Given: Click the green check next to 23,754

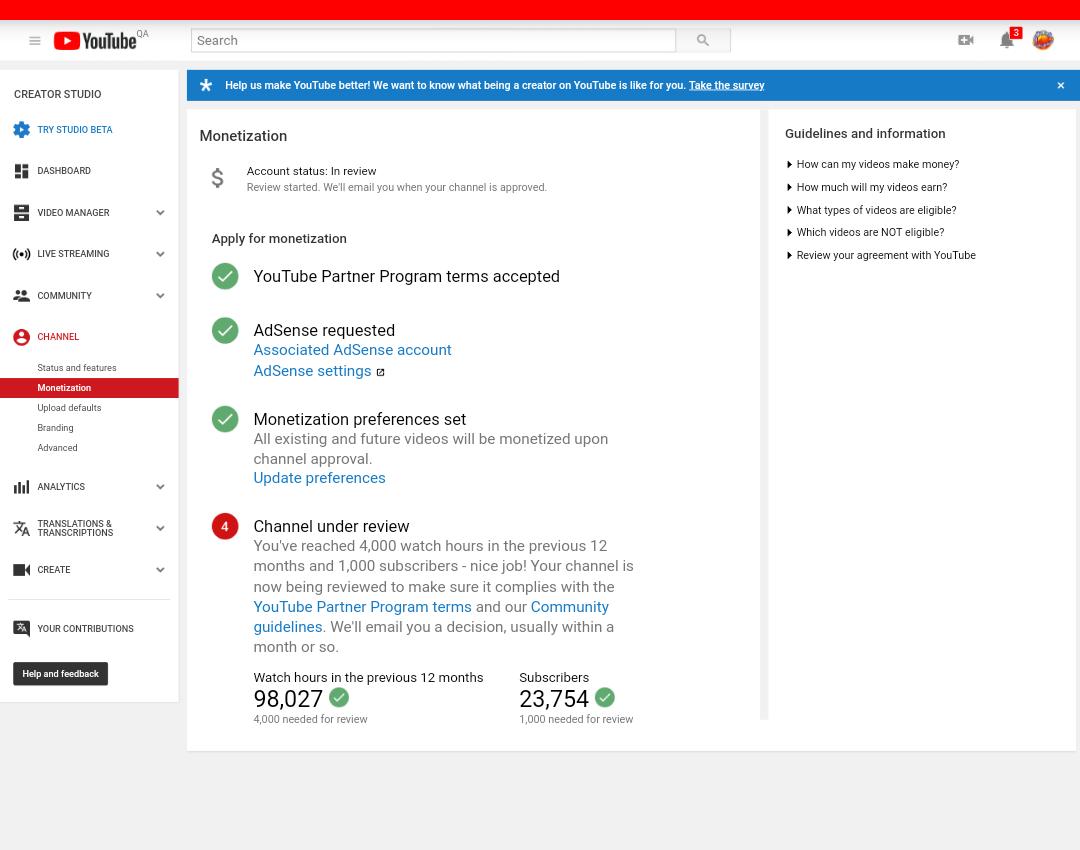Looking at the screenshot, I should coord(605,698).
